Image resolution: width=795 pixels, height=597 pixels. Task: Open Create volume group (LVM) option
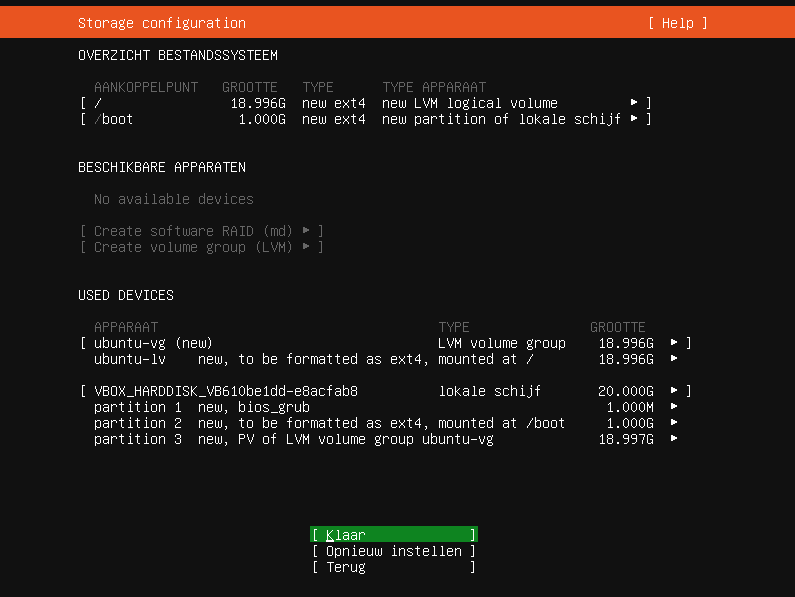(202, 248)
